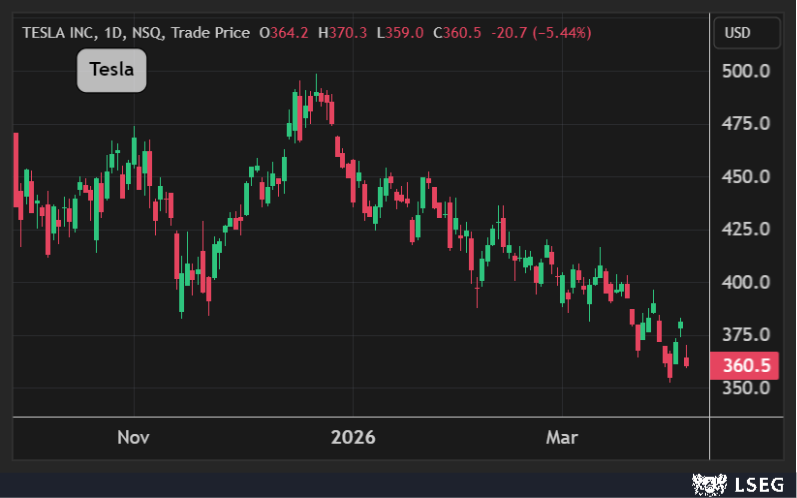The width and height of the screenshot is (797, 498).
Task: Click the 425.0 price axis label
Action: point(745,229)
